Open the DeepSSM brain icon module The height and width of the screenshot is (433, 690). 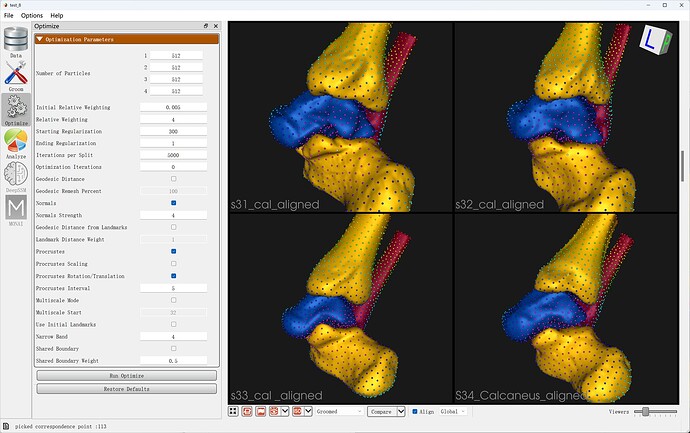(x=16, y=177)
